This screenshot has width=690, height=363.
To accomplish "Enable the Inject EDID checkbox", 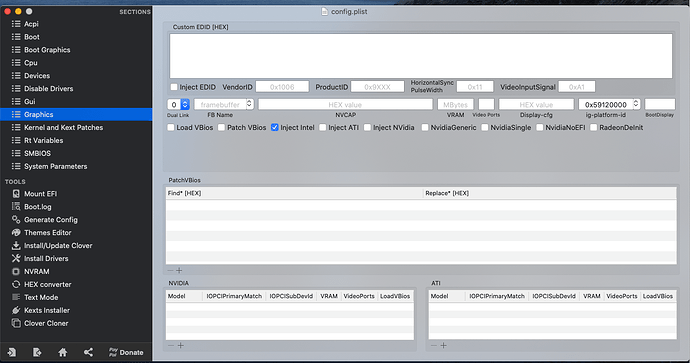I will click(174, 87).
